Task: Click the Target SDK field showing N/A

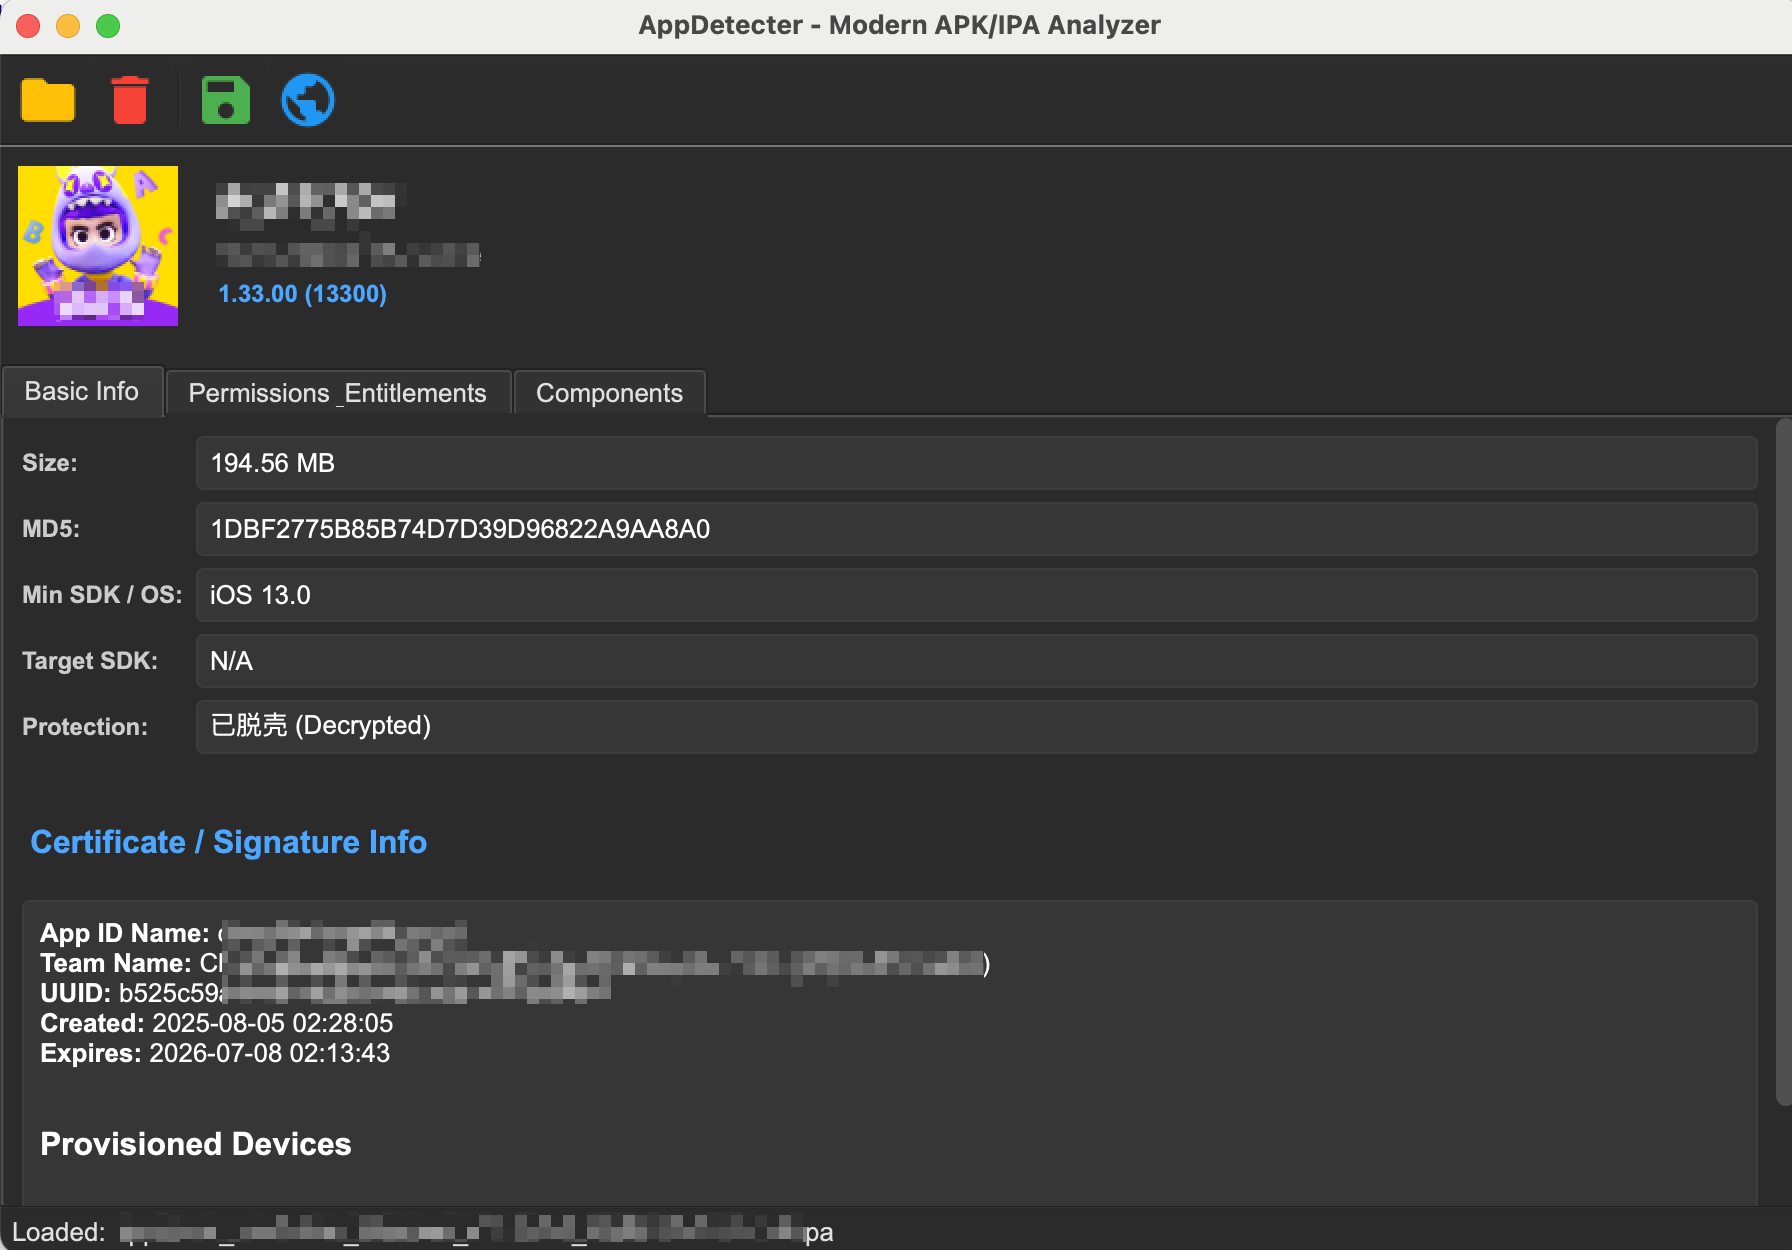Action: point(976,661)
